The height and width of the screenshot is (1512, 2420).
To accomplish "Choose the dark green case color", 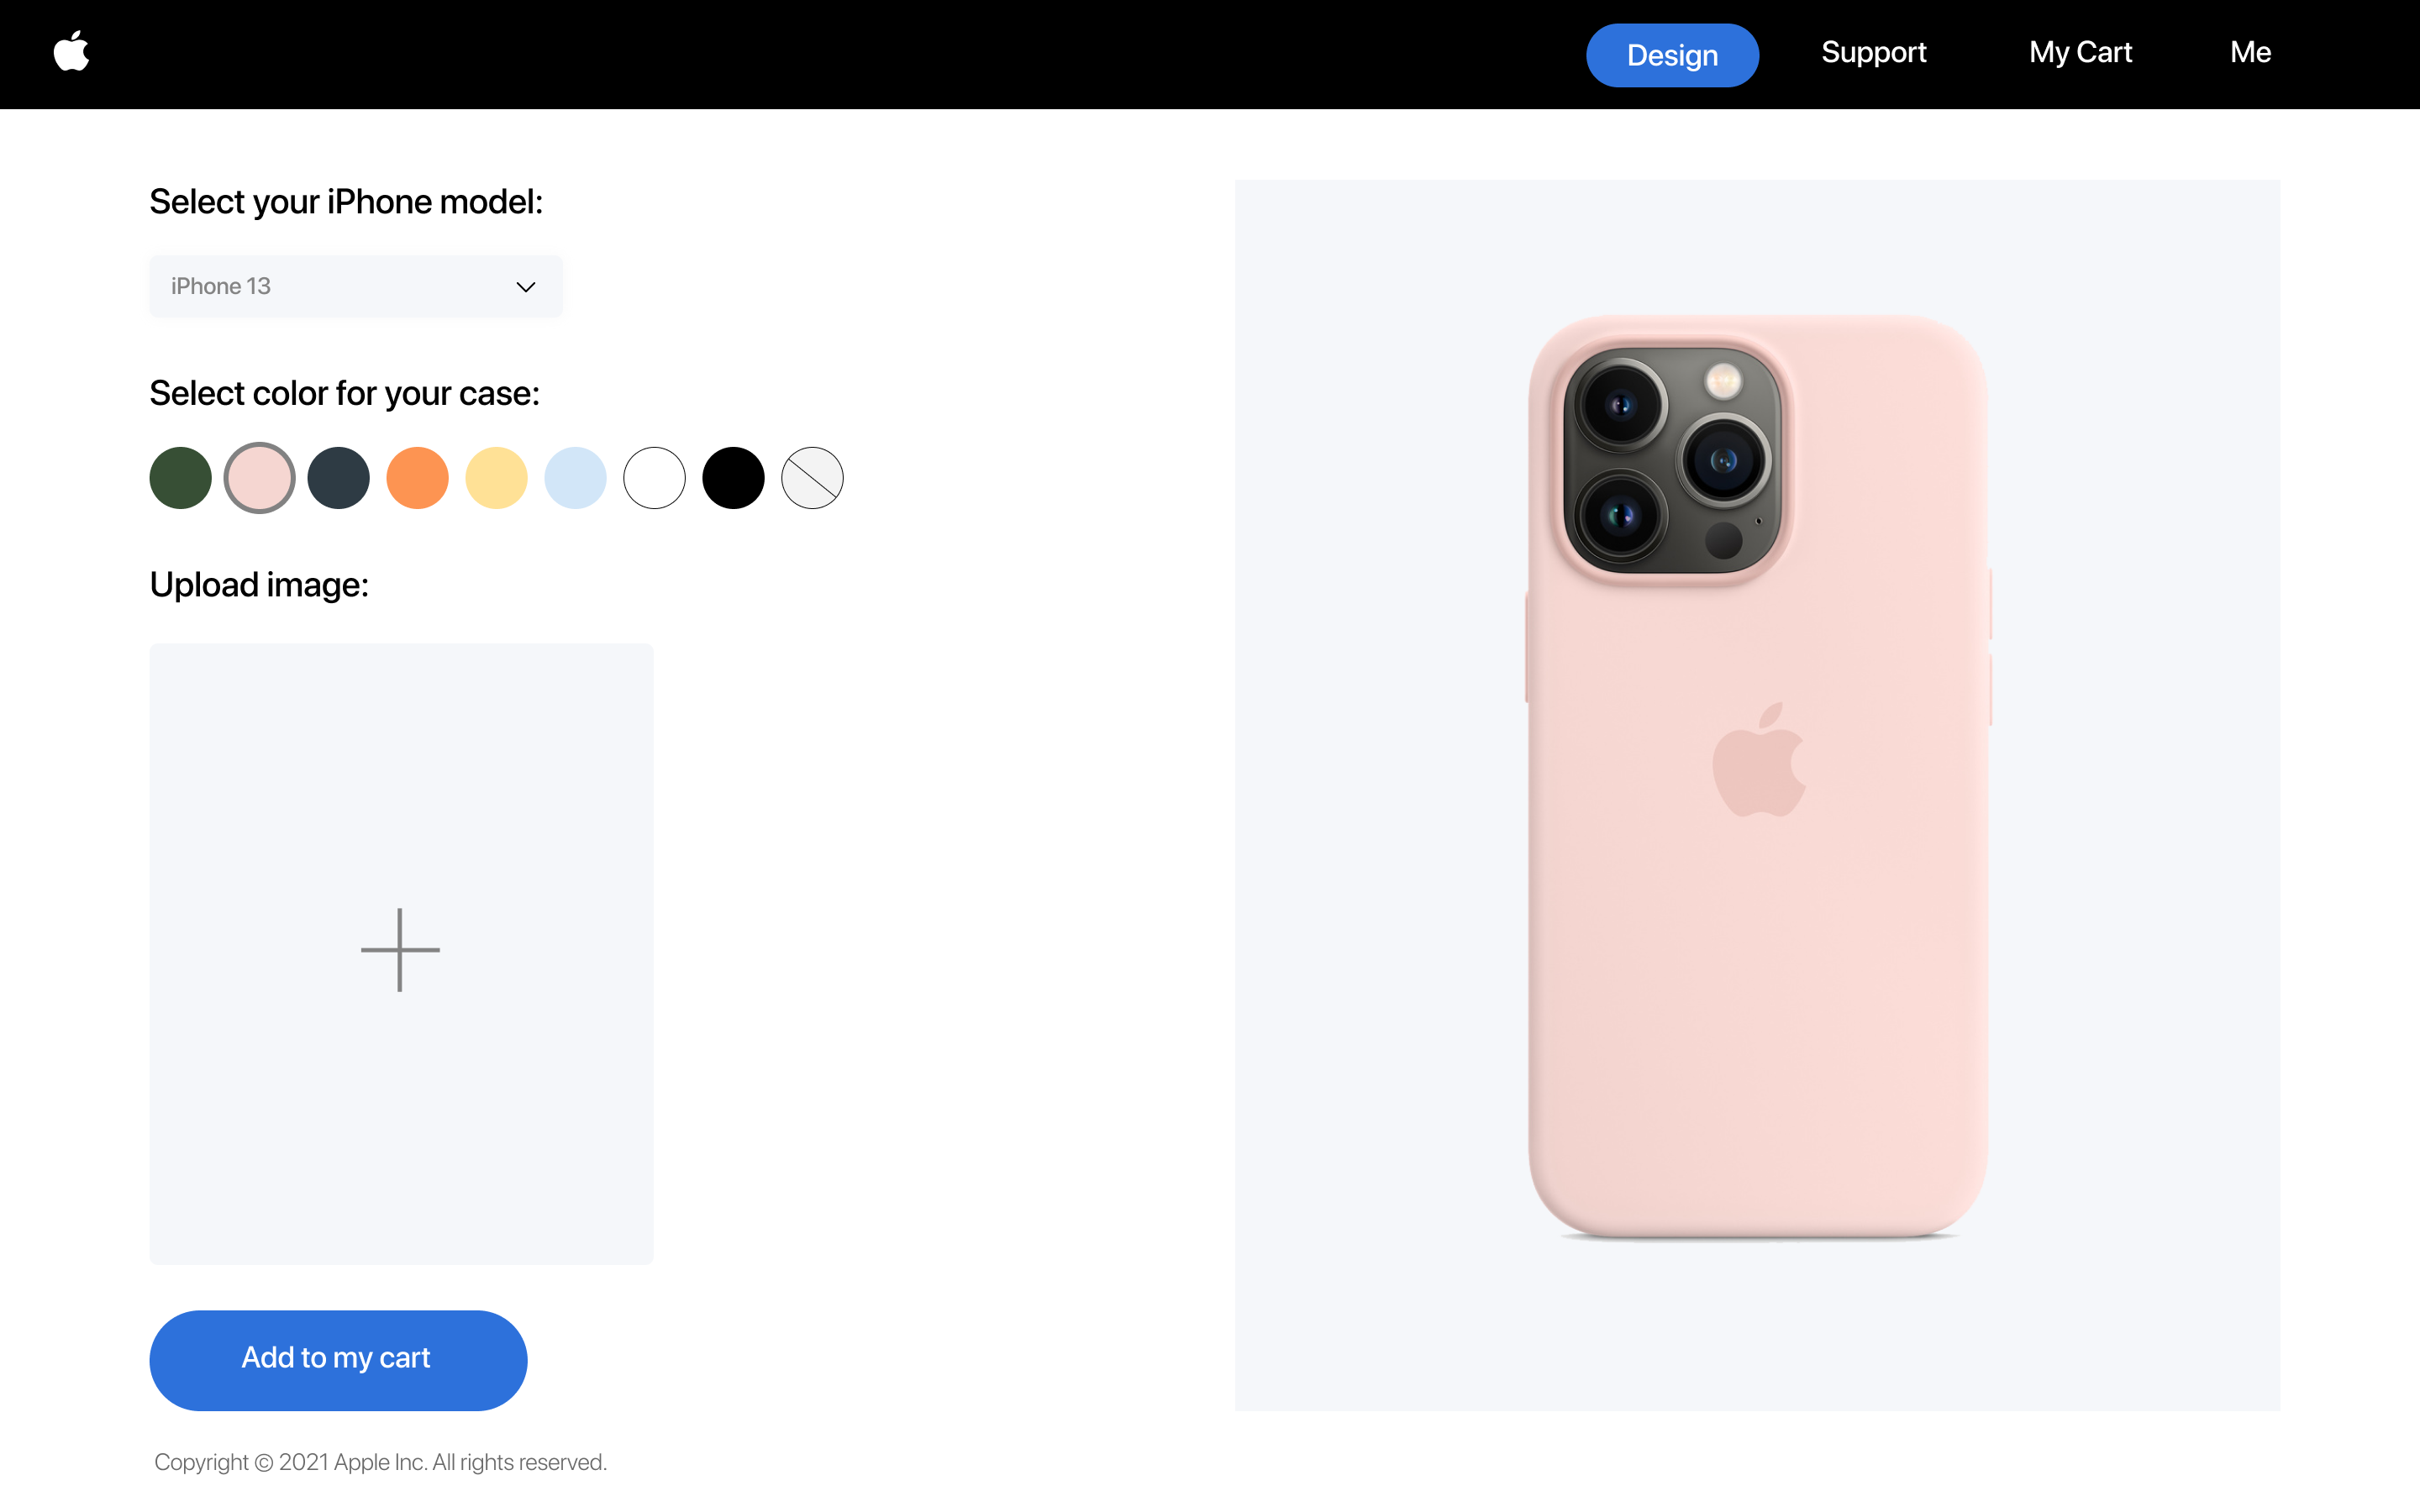I will pyautogui.click(x=181, y=478).
